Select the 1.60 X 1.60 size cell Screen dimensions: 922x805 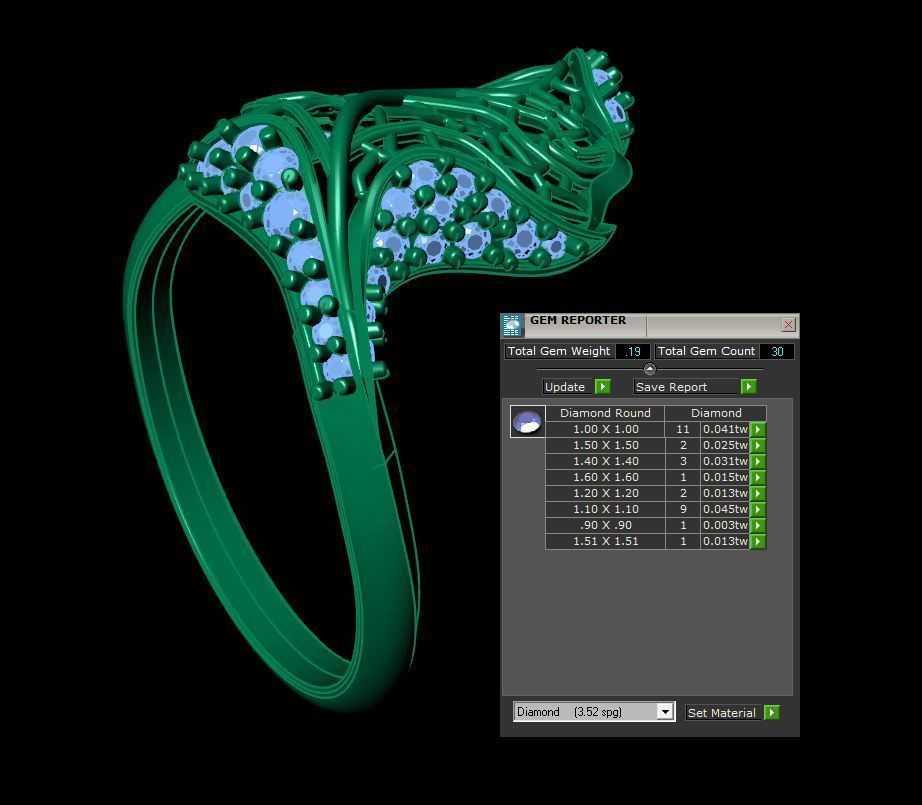click(x=606, y=477)
